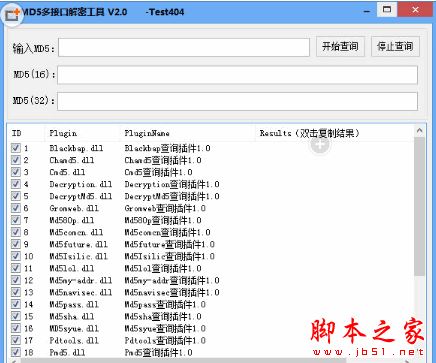Uncheck the checkbox for plugin ID 13
The height and width of the screenshot is (363, 436).
pos(16,292)
